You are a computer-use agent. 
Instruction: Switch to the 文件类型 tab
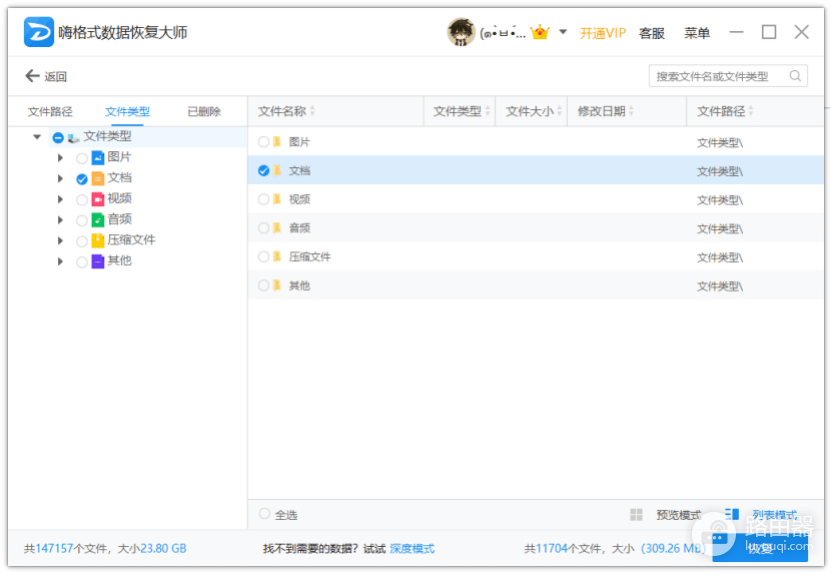127,111
